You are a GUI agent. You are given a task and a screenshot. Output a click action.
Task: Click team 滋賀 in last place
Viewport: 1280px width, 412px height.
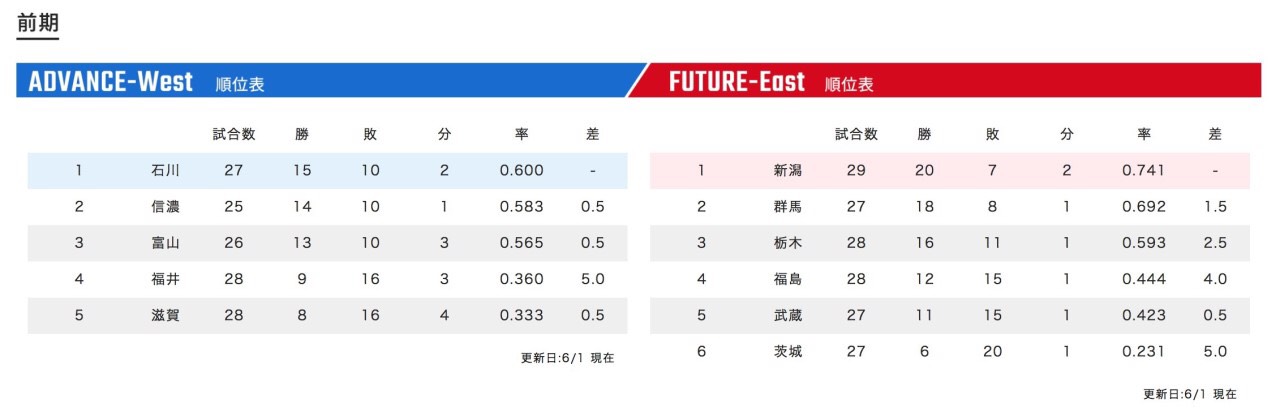[165, 315]
